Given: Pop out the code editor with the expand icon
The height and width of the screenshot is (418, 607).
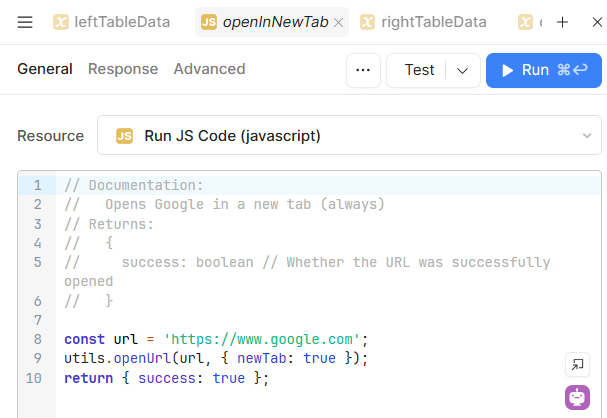Looking at the screenshot, I should click(577, 364).
